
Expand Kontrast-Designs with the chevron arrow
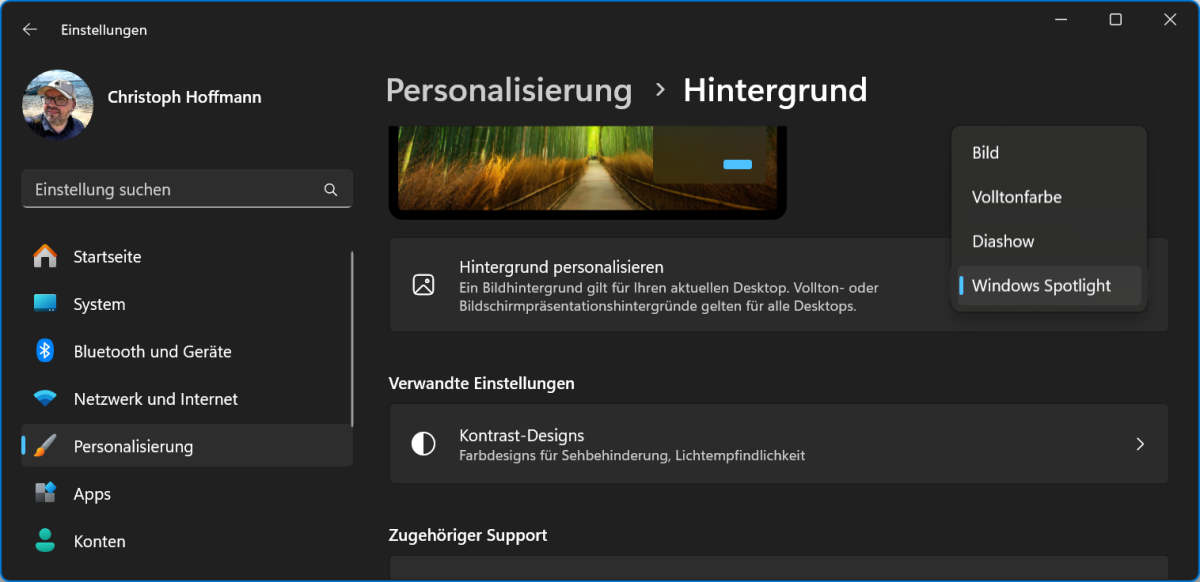1140,444
